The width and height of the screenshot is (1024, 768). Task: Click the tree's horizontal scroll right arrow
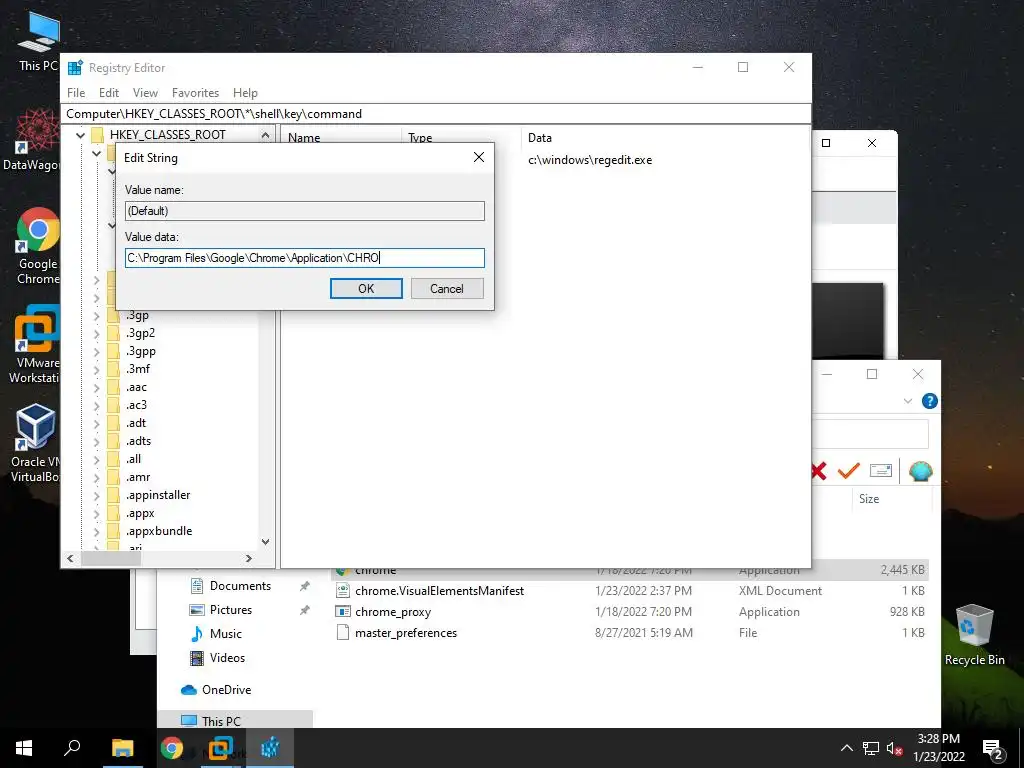pyautogui.click(x=248, y=558)
